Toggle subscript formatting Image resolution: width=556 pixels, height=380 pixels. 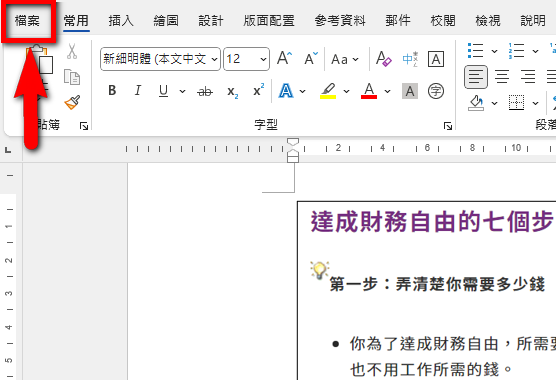[x=232, y=91]
